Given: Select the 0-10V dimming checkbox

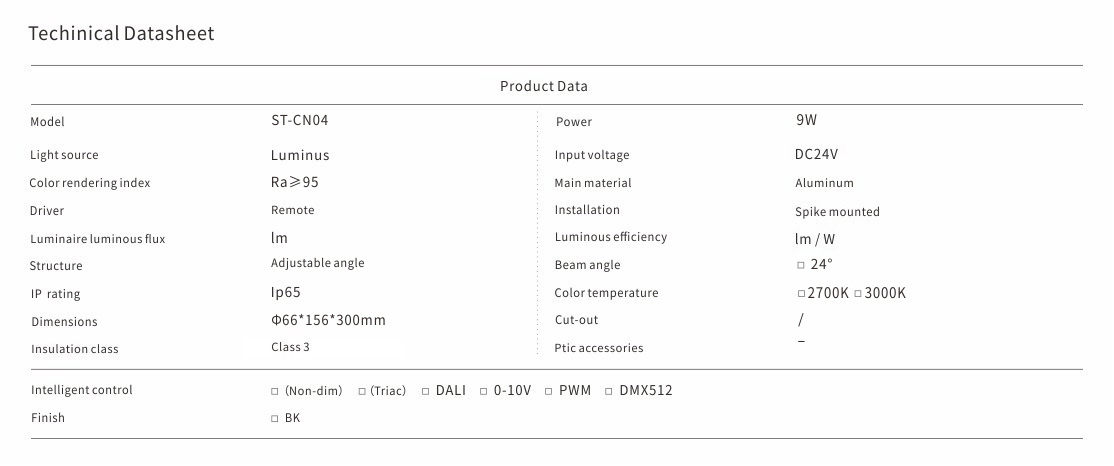Looking at the screenshot, I should coord(484,391).
